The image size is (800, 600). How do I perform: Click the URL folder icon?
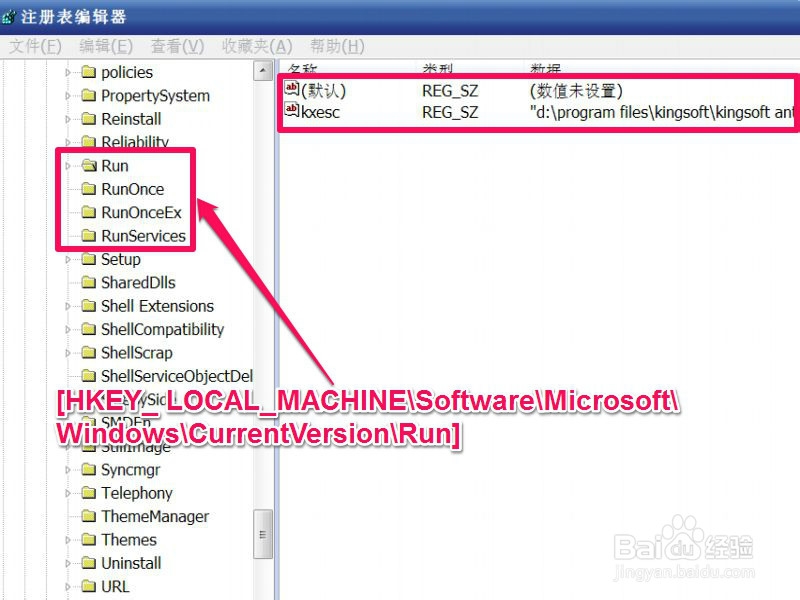tap(89, 586)
